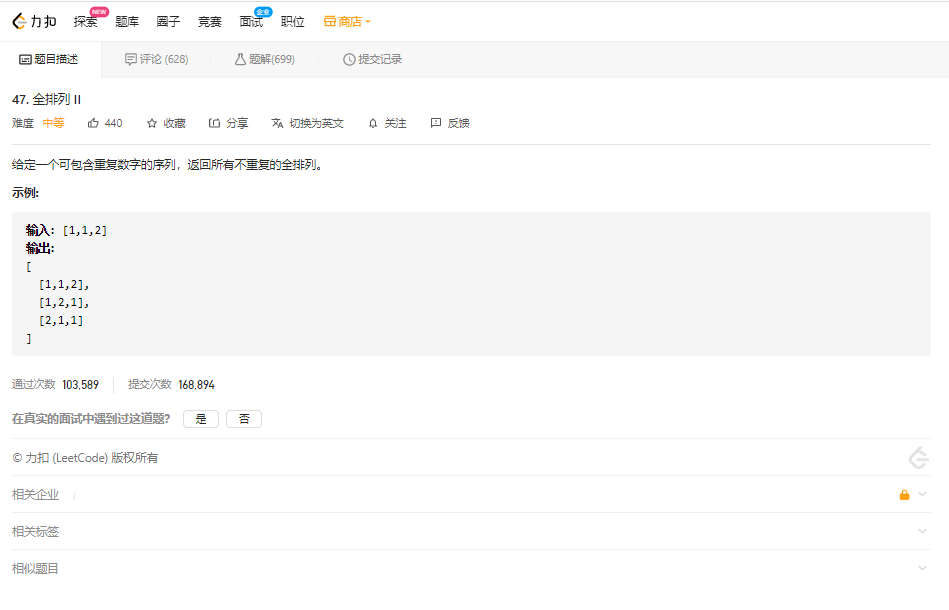
Task: Click the output line [1,2,1],
Action: pos(64,303)
